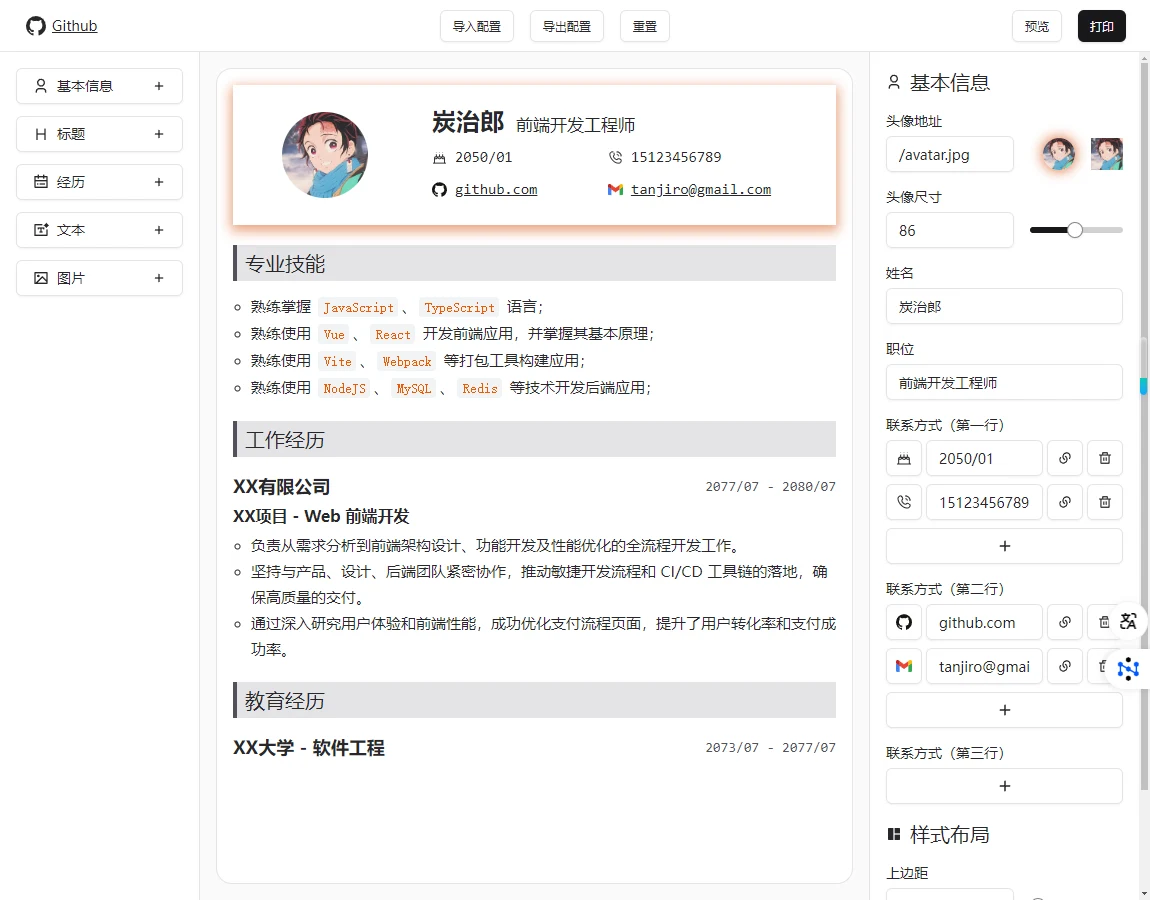The height and width of the screenshot is (900, 1150).
Task: Click the 15123456789 contact input
Action: point(984,502)
